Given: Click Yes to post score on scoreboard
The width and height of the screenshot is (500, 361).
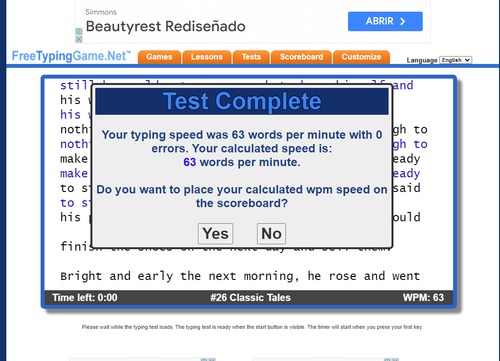Looking at the screenshot, I should pyautogui.click(x=215, y=233).
